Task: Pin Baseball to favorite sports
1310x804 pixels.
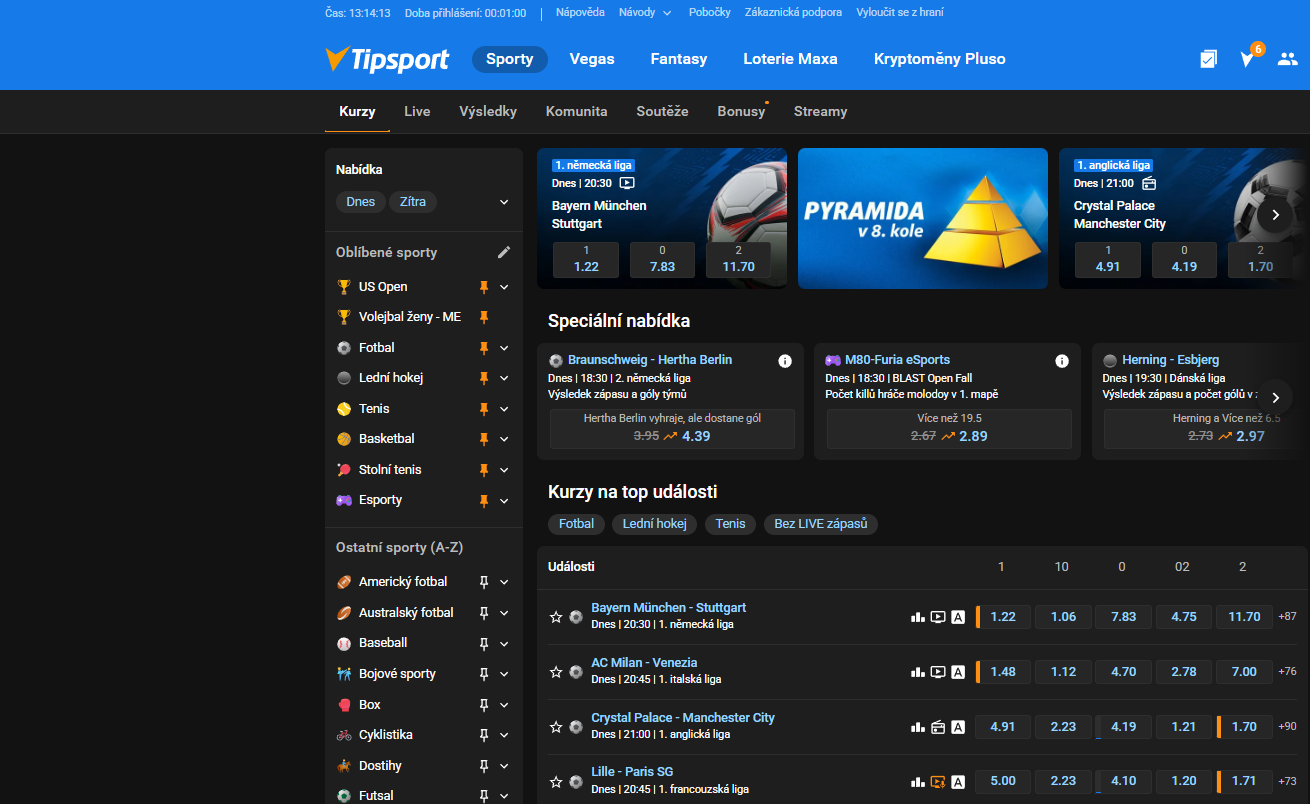Action: click(x=484, y=643)
